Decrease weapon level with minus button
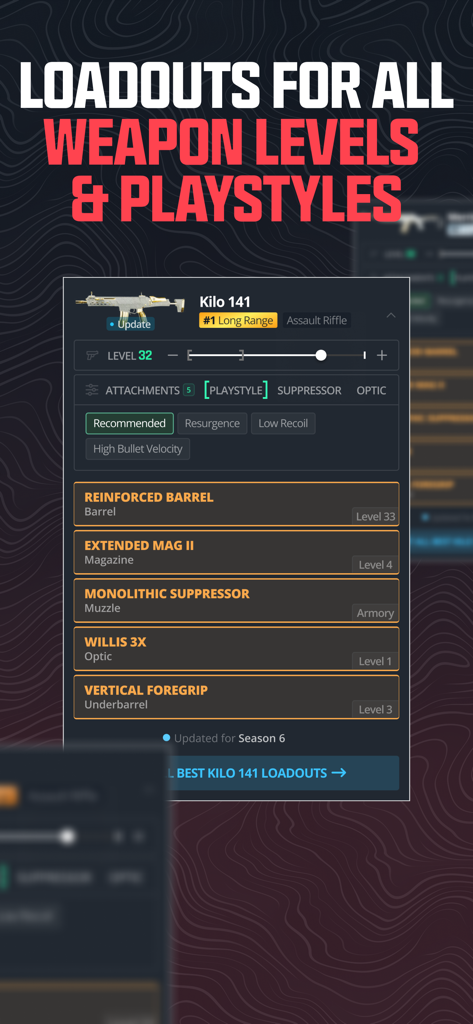473x1024 pixels. (x=172, y=355)
